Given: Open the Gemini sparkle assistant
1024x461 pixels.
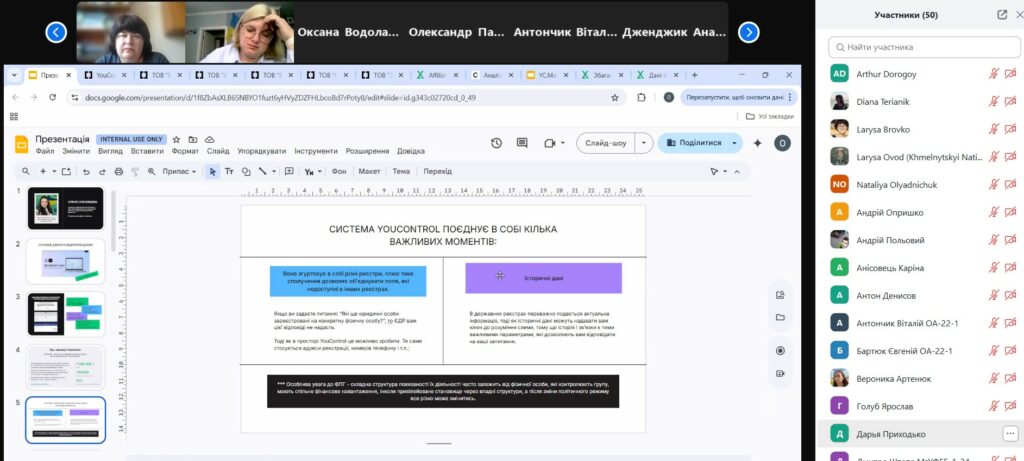Looking at the screenshot, I should click(758, 143).
